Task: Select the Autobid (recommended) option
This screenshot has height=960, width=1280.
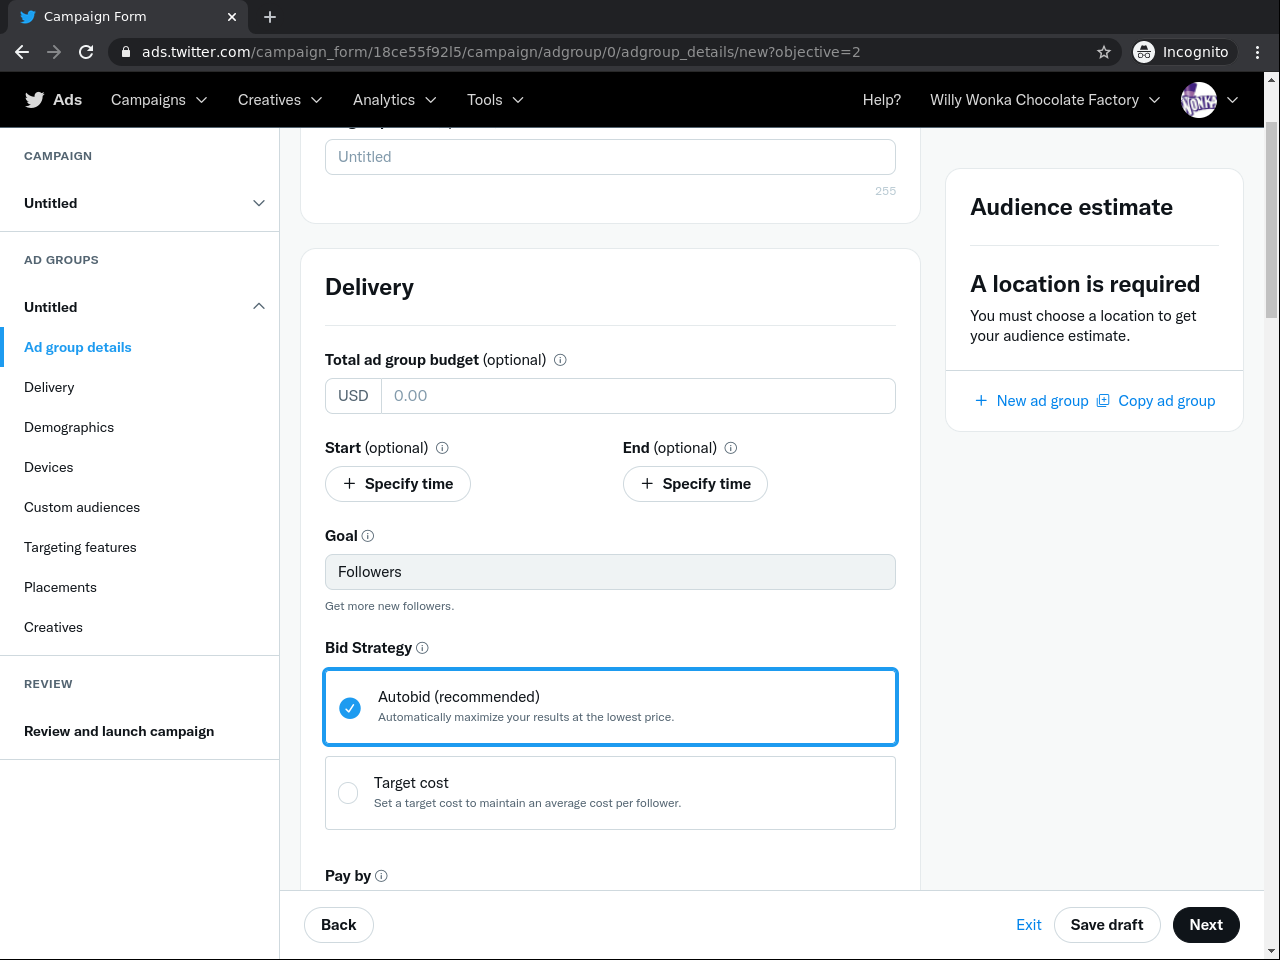Action: tap(350, 708)
